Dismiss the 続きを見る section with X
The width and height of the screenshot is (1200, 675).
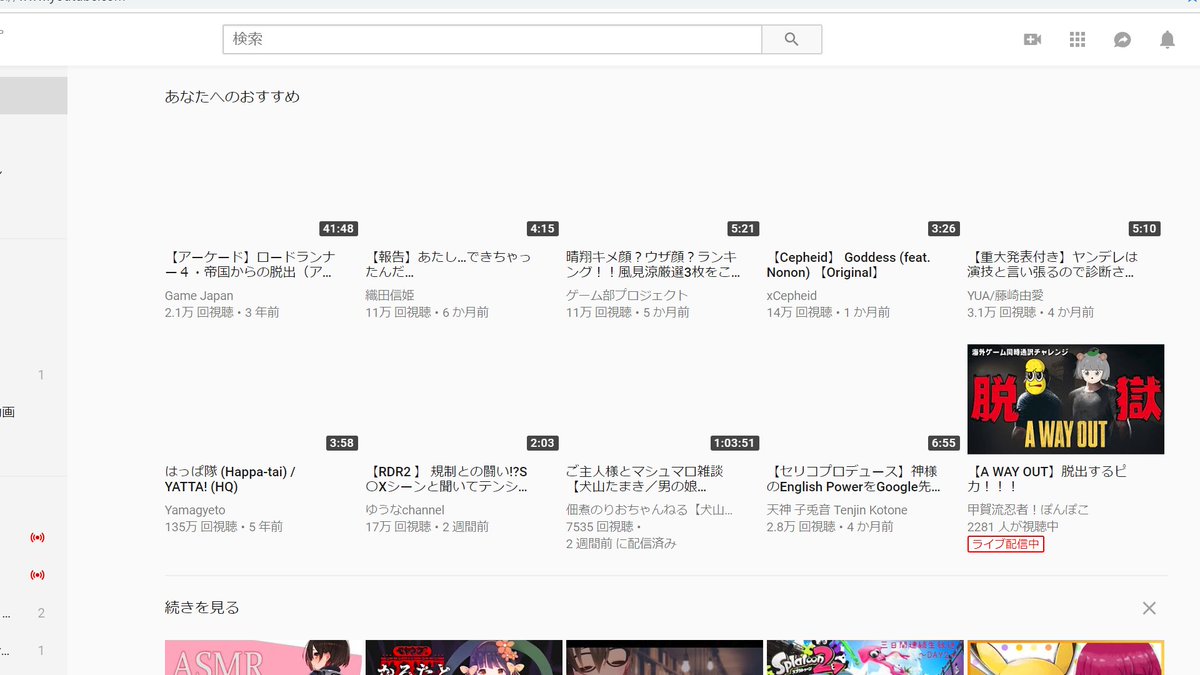[1149, 608]
